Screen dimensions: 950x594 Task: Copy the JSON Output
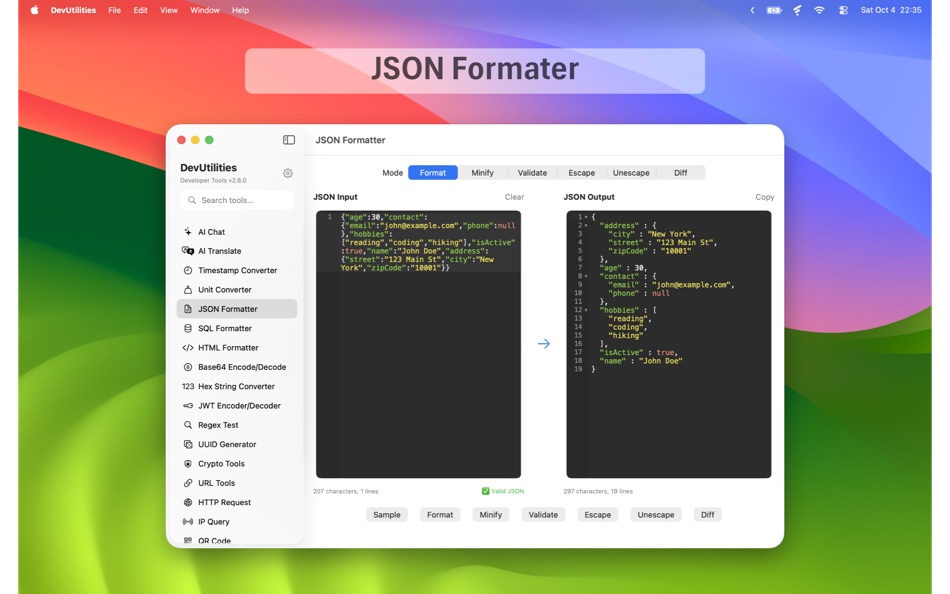tap(765, 197)
